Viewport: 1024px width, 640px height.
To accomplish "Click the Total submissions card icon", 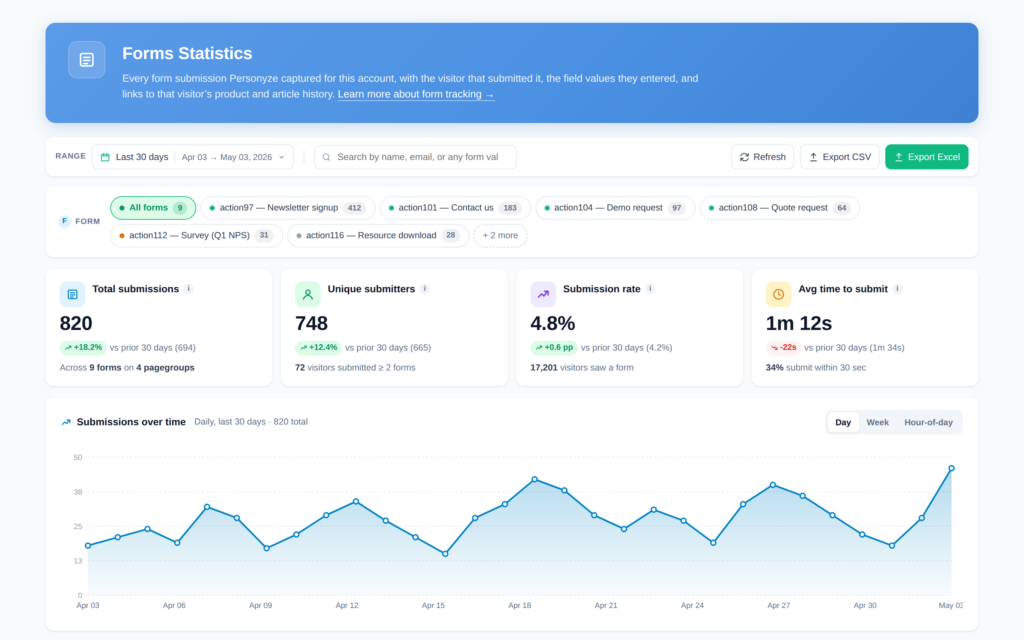I will (x=72, y=295).
